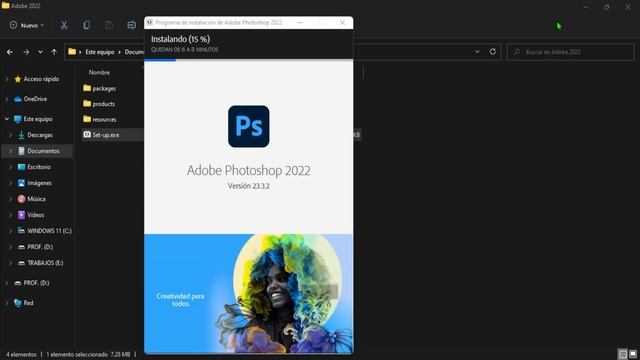This screenshot has width=640, height=360.
Task: Collapse the Este equipo node
Action: (7, 119)
